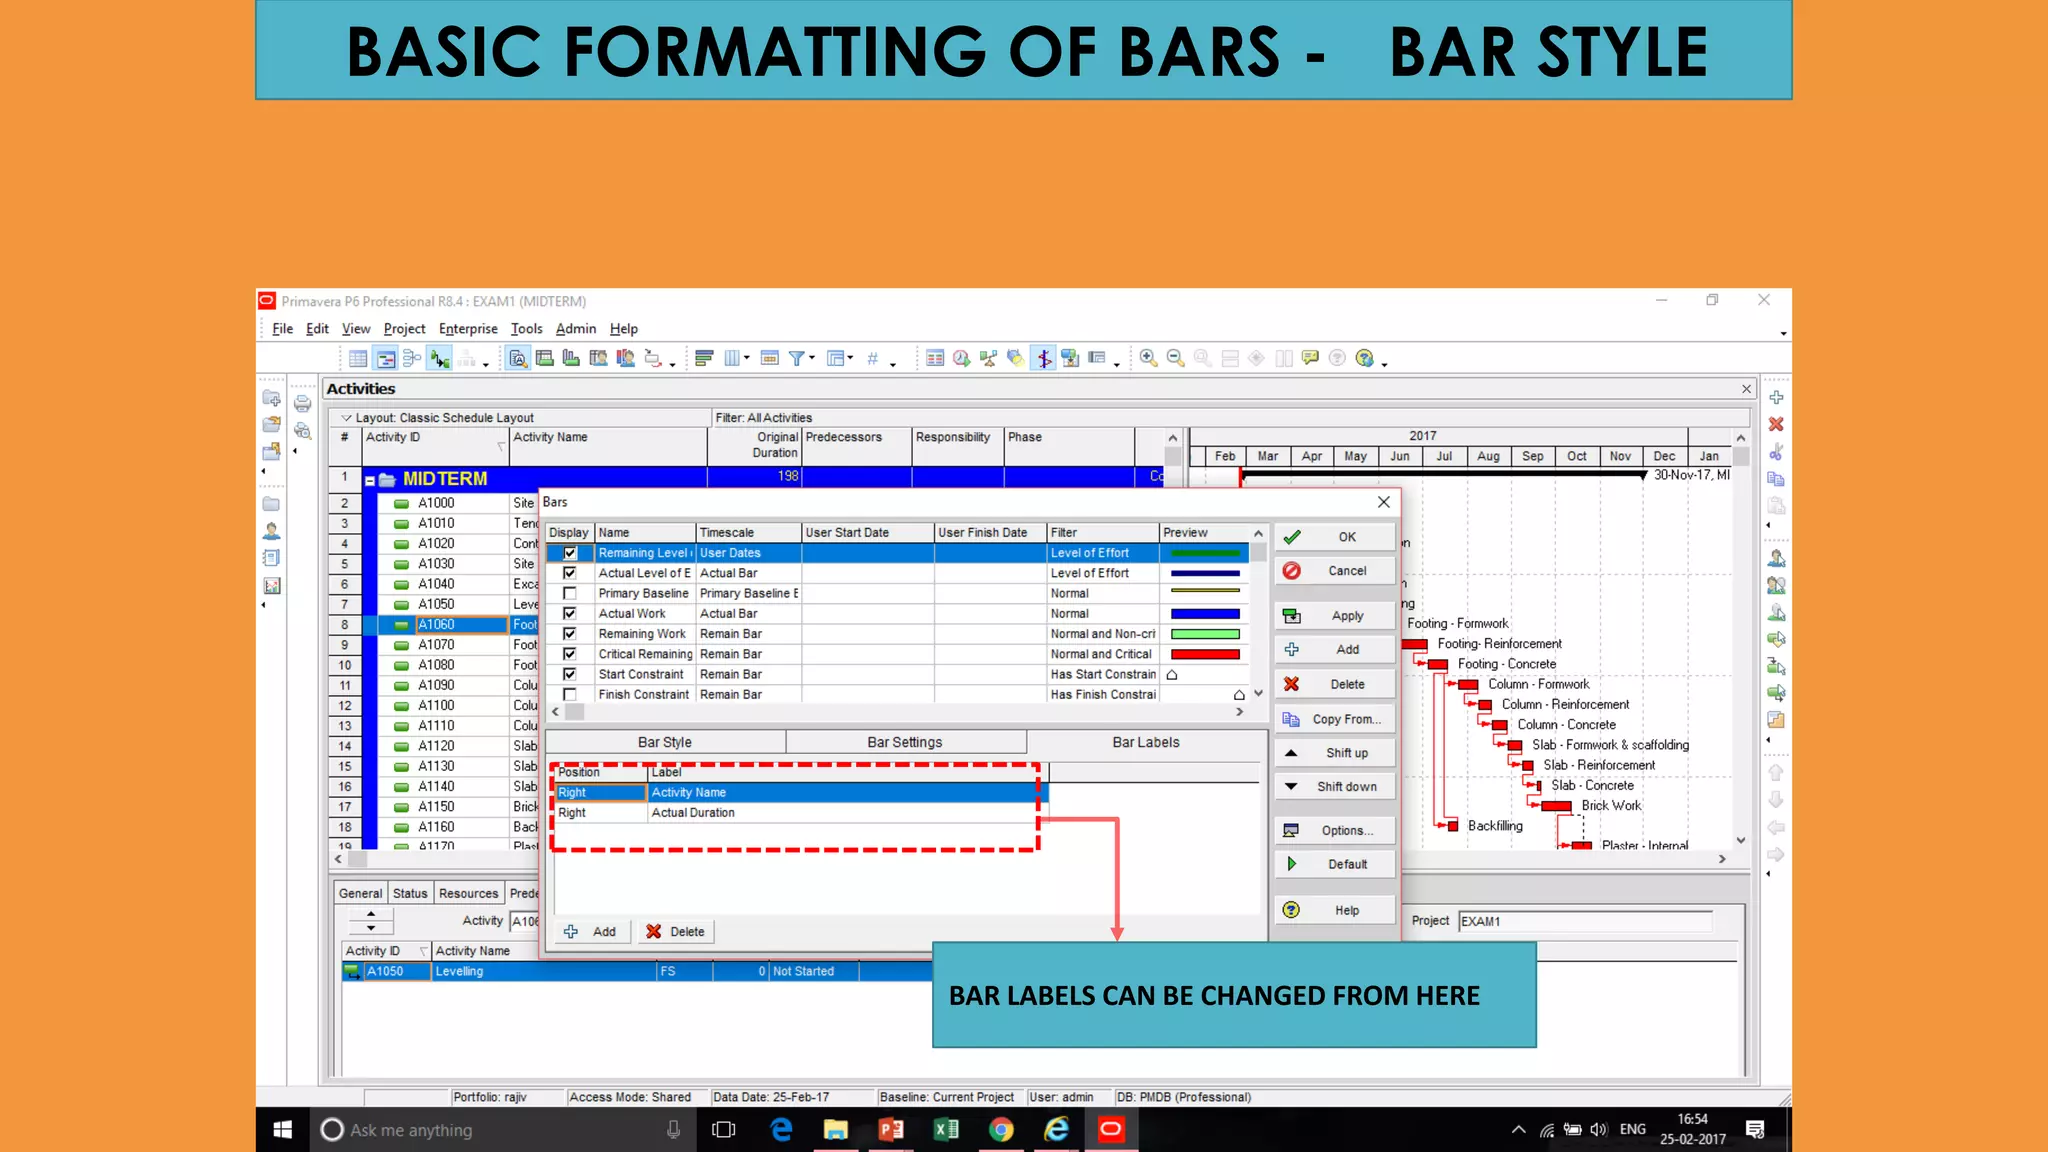
Task: Switch to the Bar Settings tab
Action: click(904, 742)
